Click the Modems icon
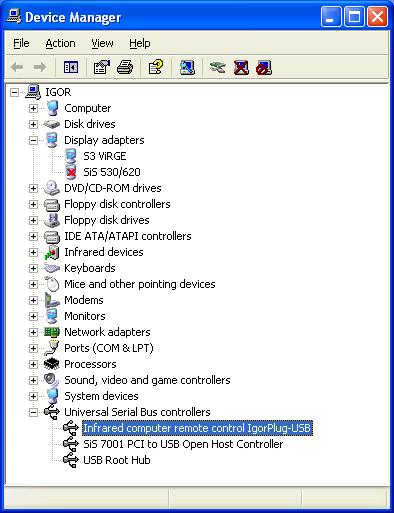 click(x=52, y=300)
